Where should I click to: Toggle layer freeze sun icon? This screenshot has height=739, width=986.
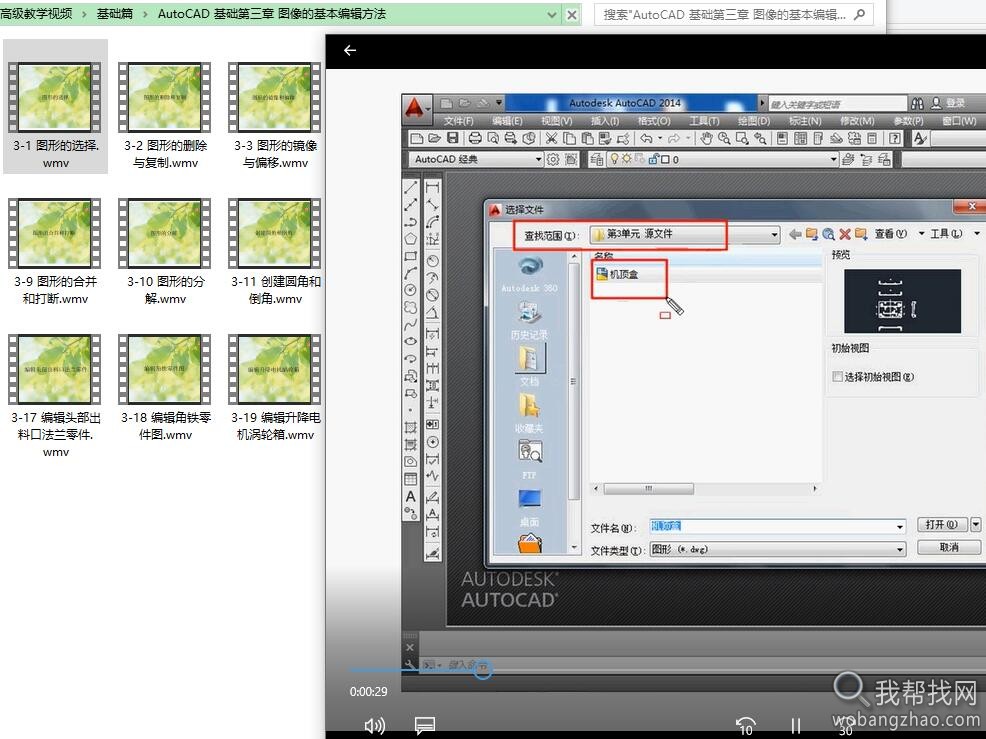(626, 160)
